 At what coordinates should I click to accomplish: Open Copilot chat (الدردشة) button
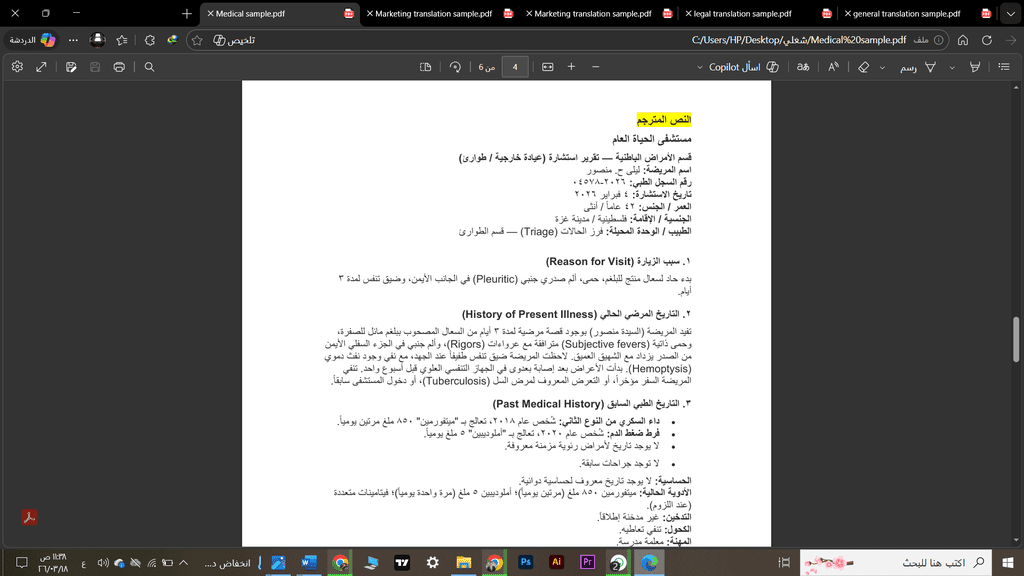pyautogui.click(x=32, y=40)
